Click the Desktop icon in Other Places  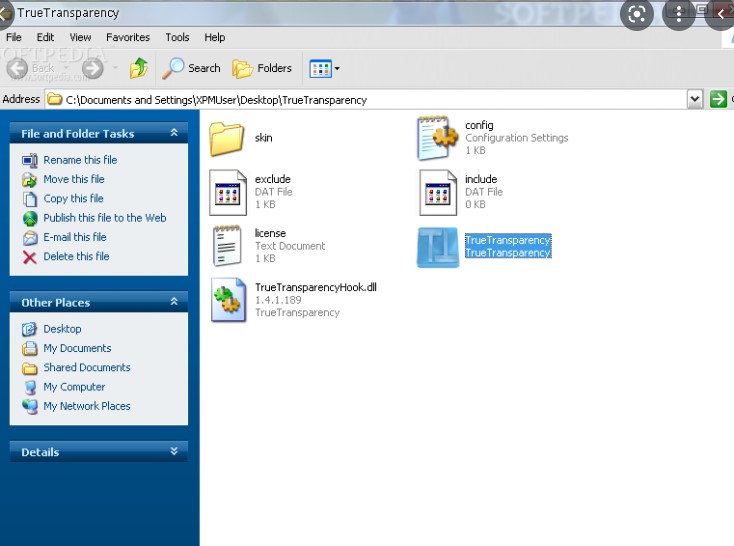(29, 329)
